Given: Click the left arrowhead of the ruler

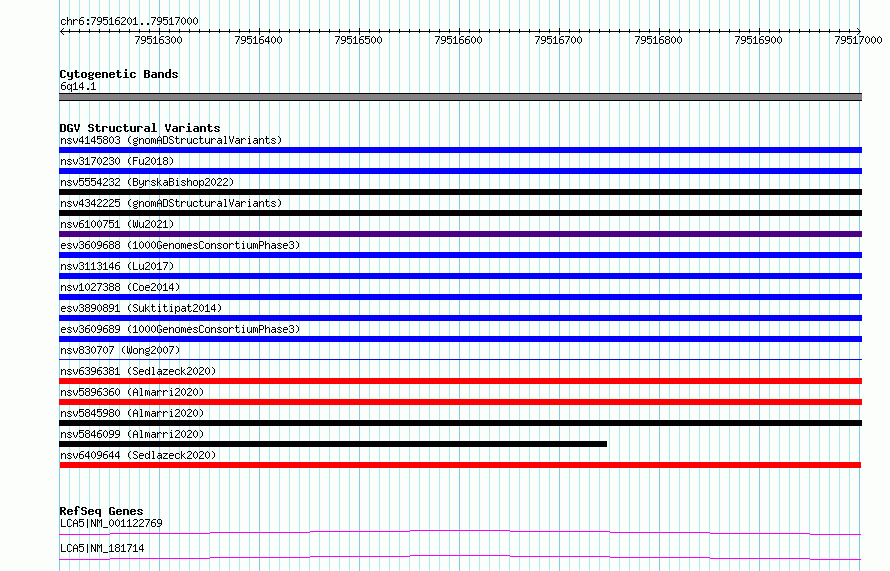Looking at the screenshot, I should point(62,31).
